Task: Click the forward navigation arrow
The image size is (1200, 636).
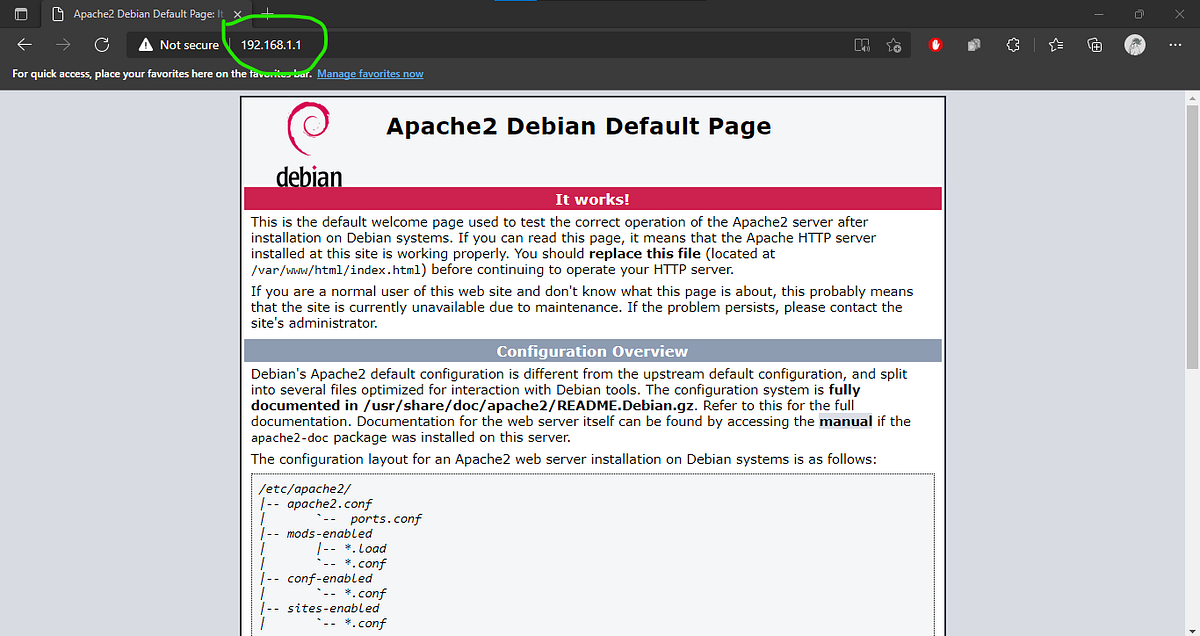Action: [62, 44]
